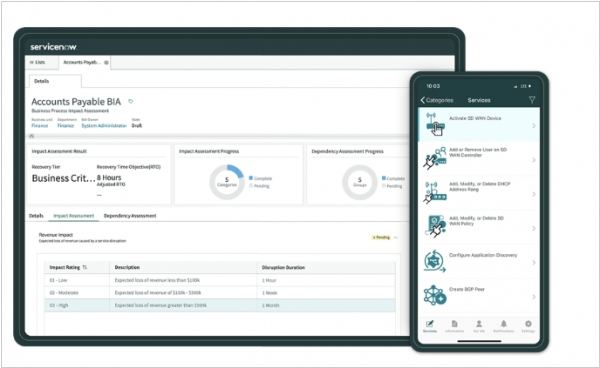Screen dimensions: 600x368
Task: Click the System Administrator link
Action: (x=104, y=125)
